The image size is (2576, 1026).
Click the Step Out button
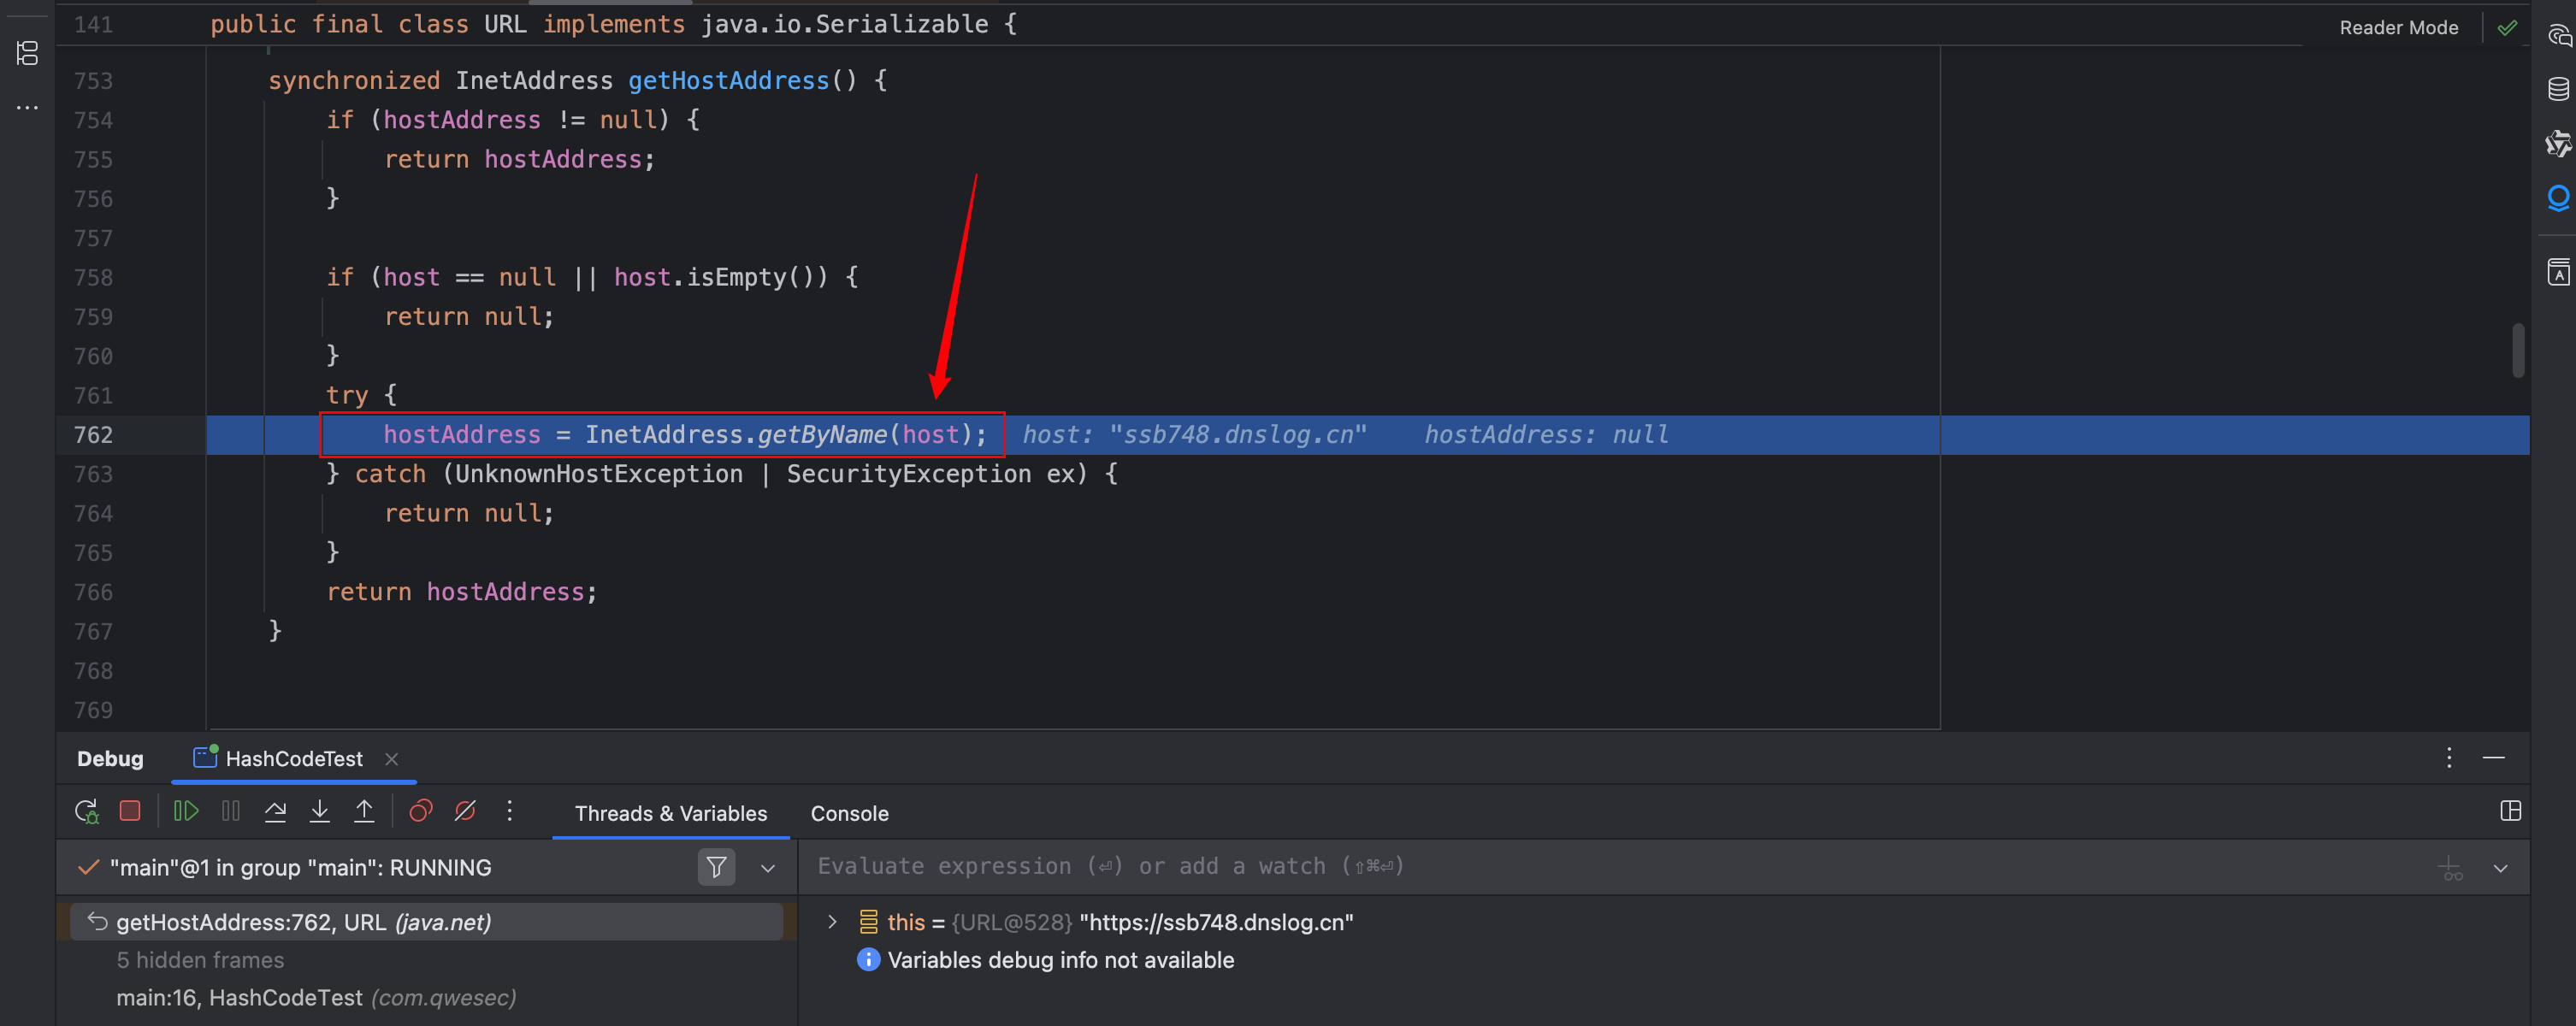(x=364, y=811)
